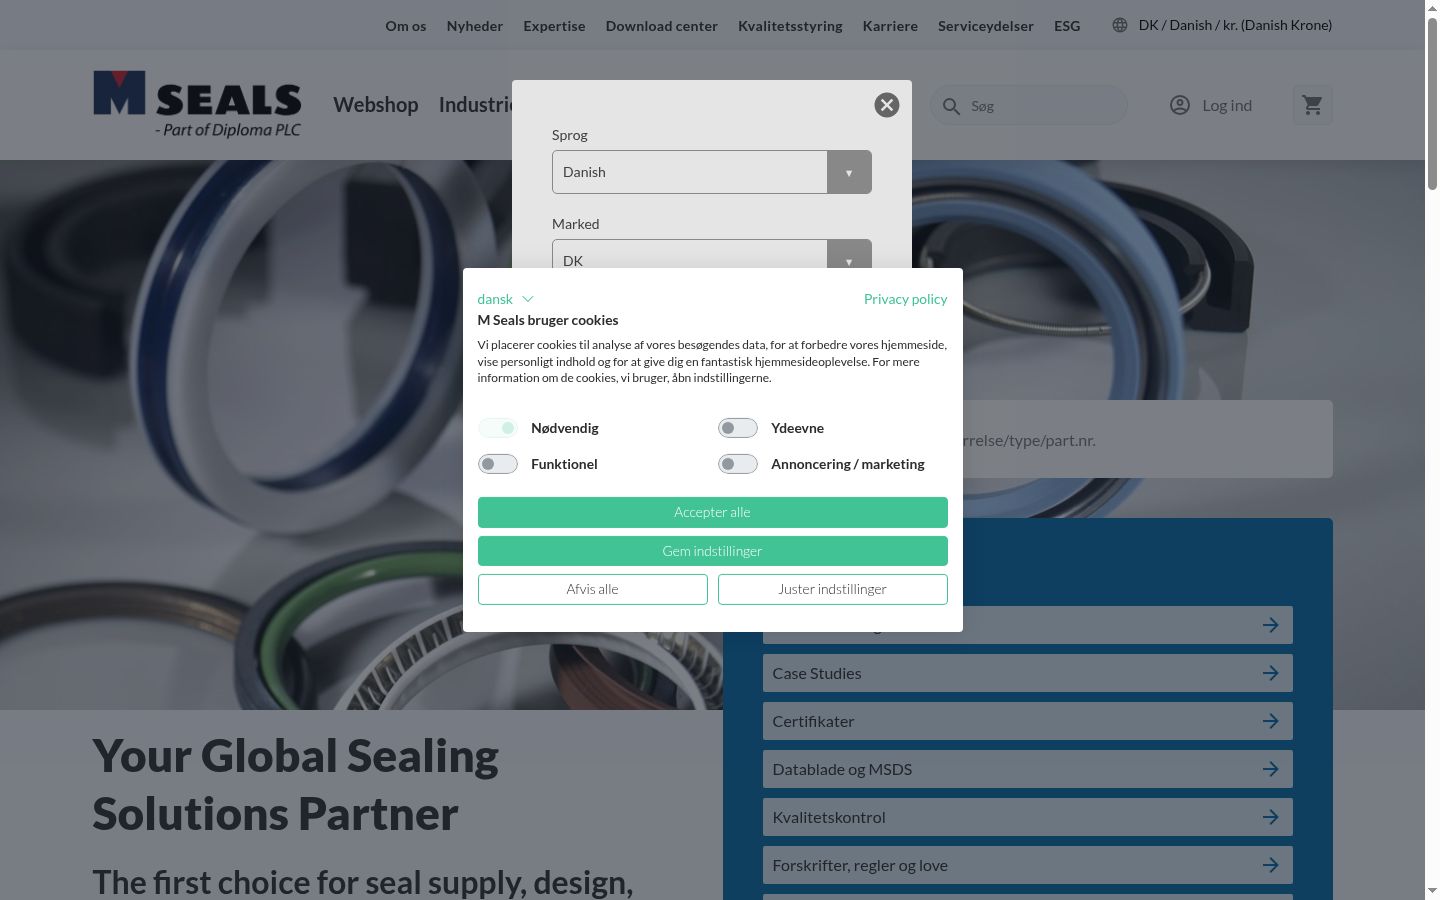Click the Afvis alle button
Viewport: 1440px width, 900px height.
click(592, 589)
